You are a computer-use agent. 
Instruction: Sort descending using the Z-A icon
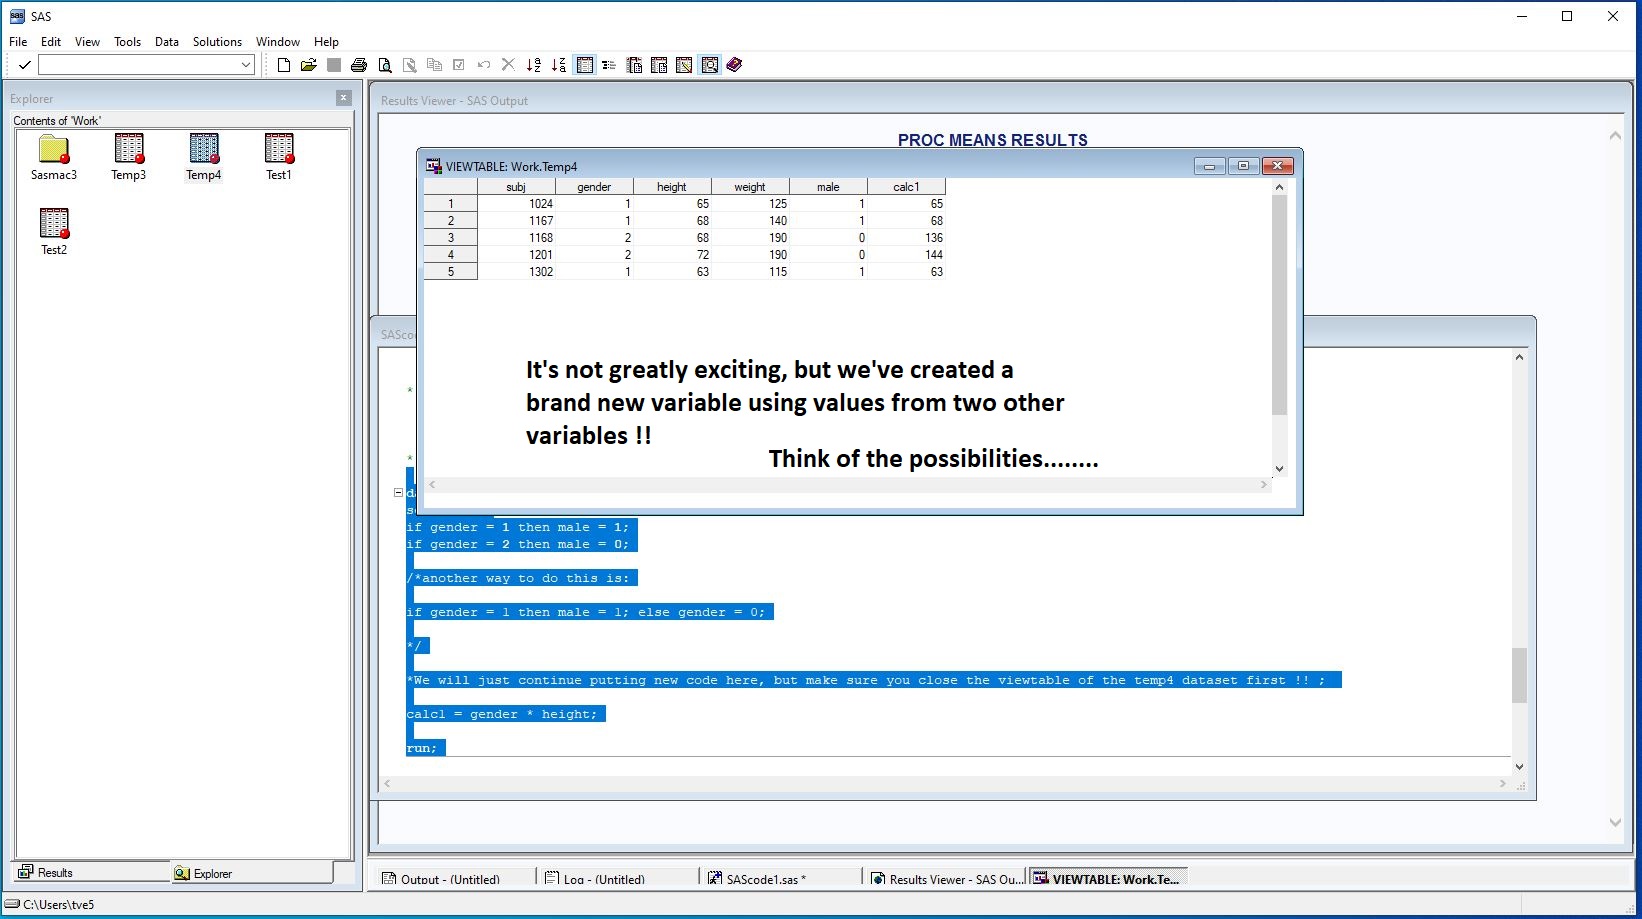click(x=559, y=65)
